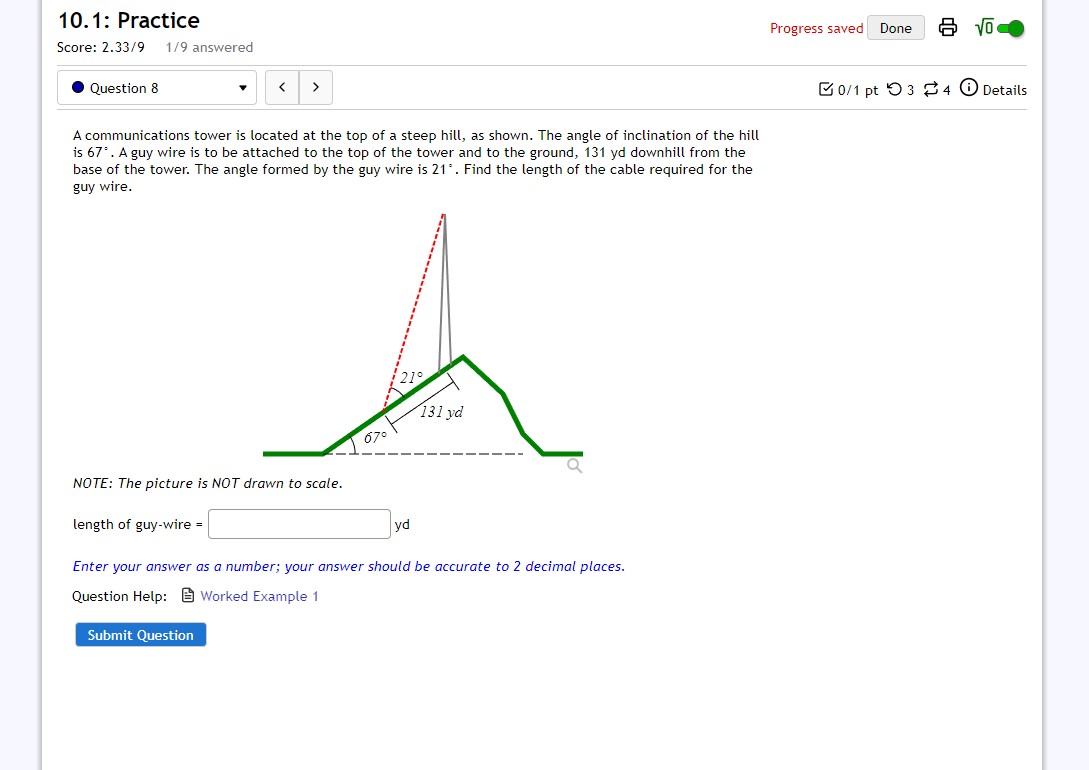Click inside the guy-wire length answer box
The width and height of the screenshot is (1089, 770).
(298, 523)
